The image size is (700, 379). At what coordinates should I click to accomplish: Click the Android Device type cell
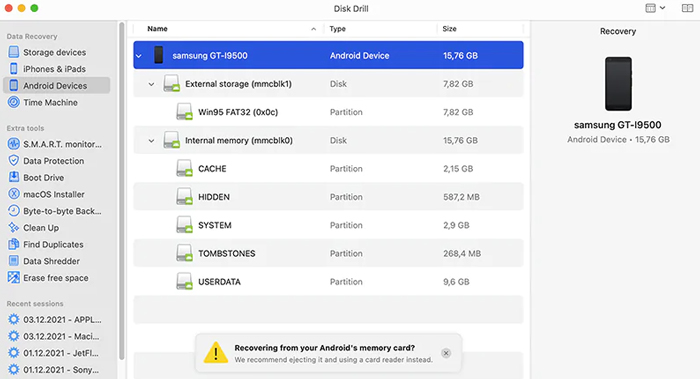[359, 56]
